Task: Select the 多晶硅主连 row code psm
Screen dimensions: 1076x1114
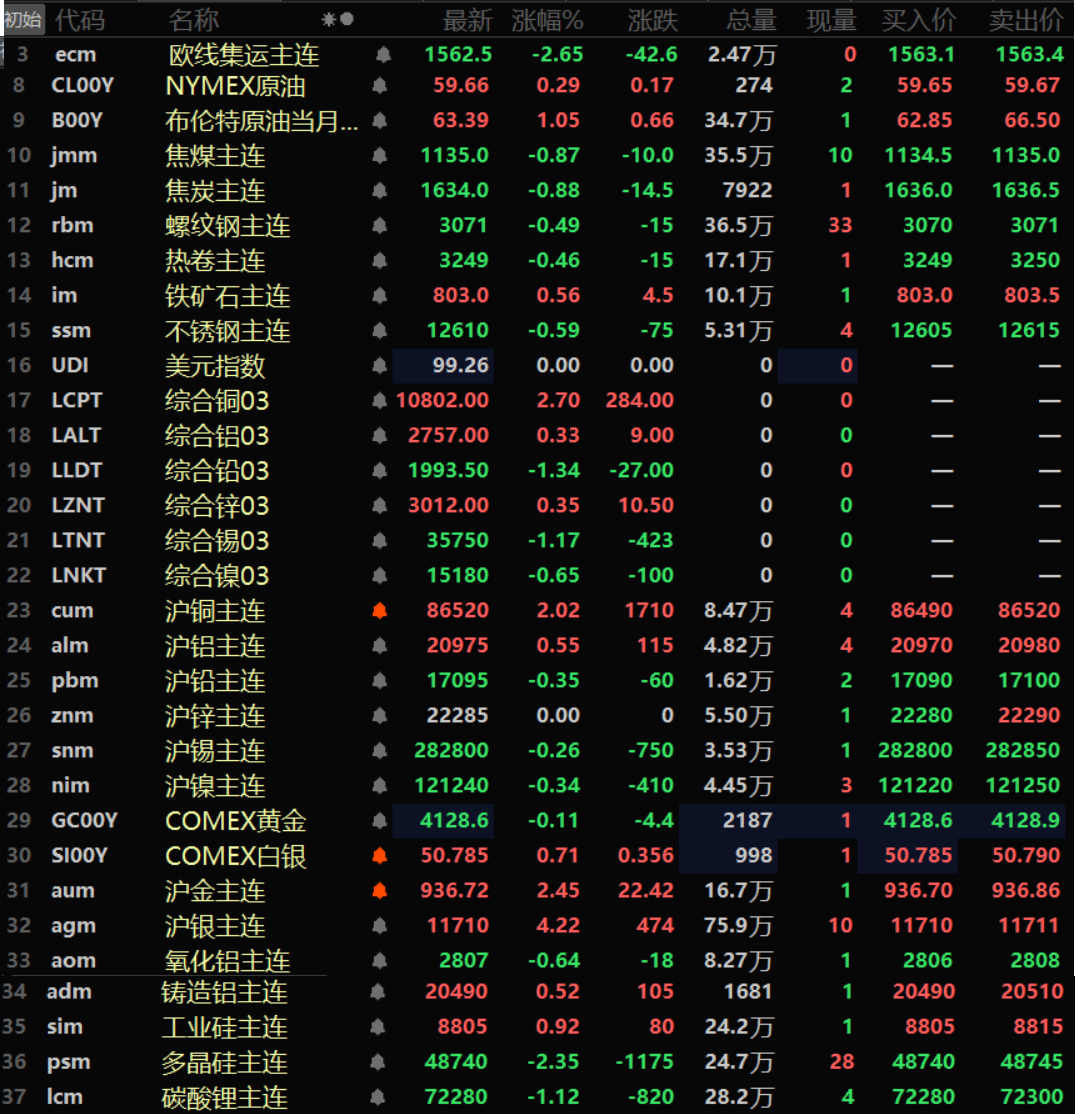Action: [x=68, y=1062]
